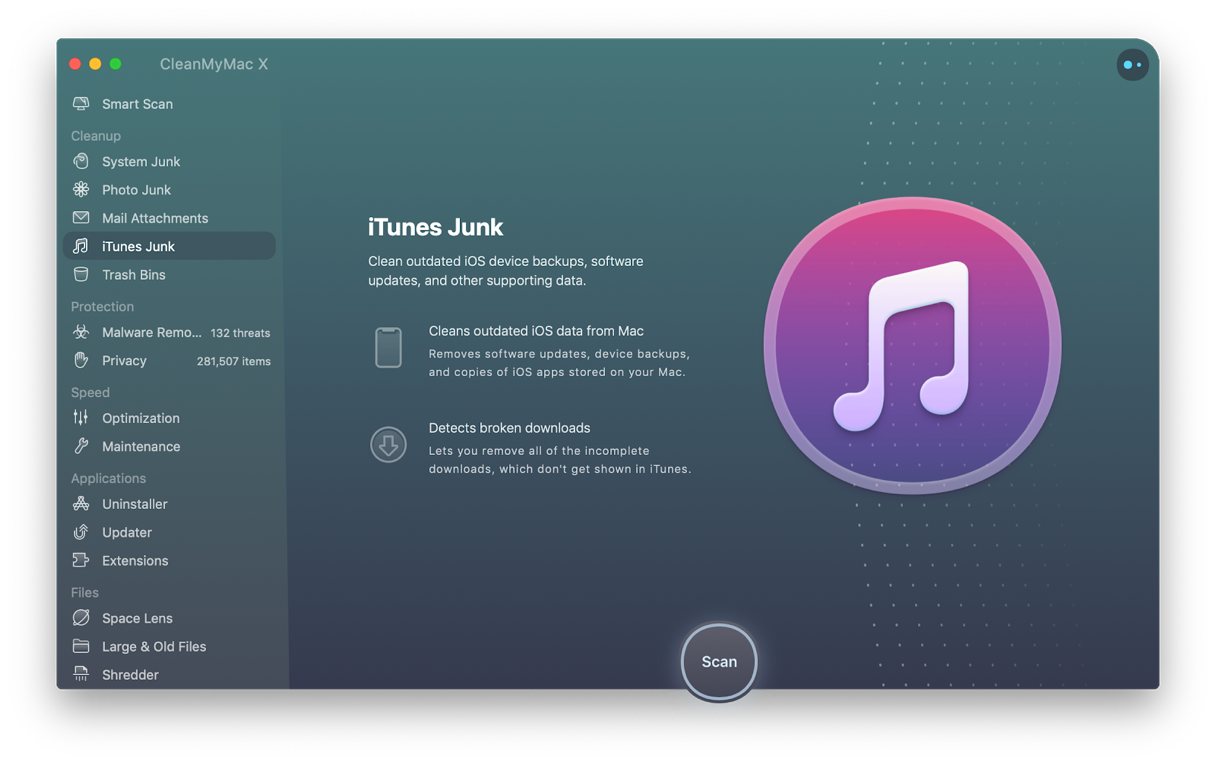The width and height of the screenshot is (1216, 760).
Task: Click the 281,507 items count
Action: [234, 361]
